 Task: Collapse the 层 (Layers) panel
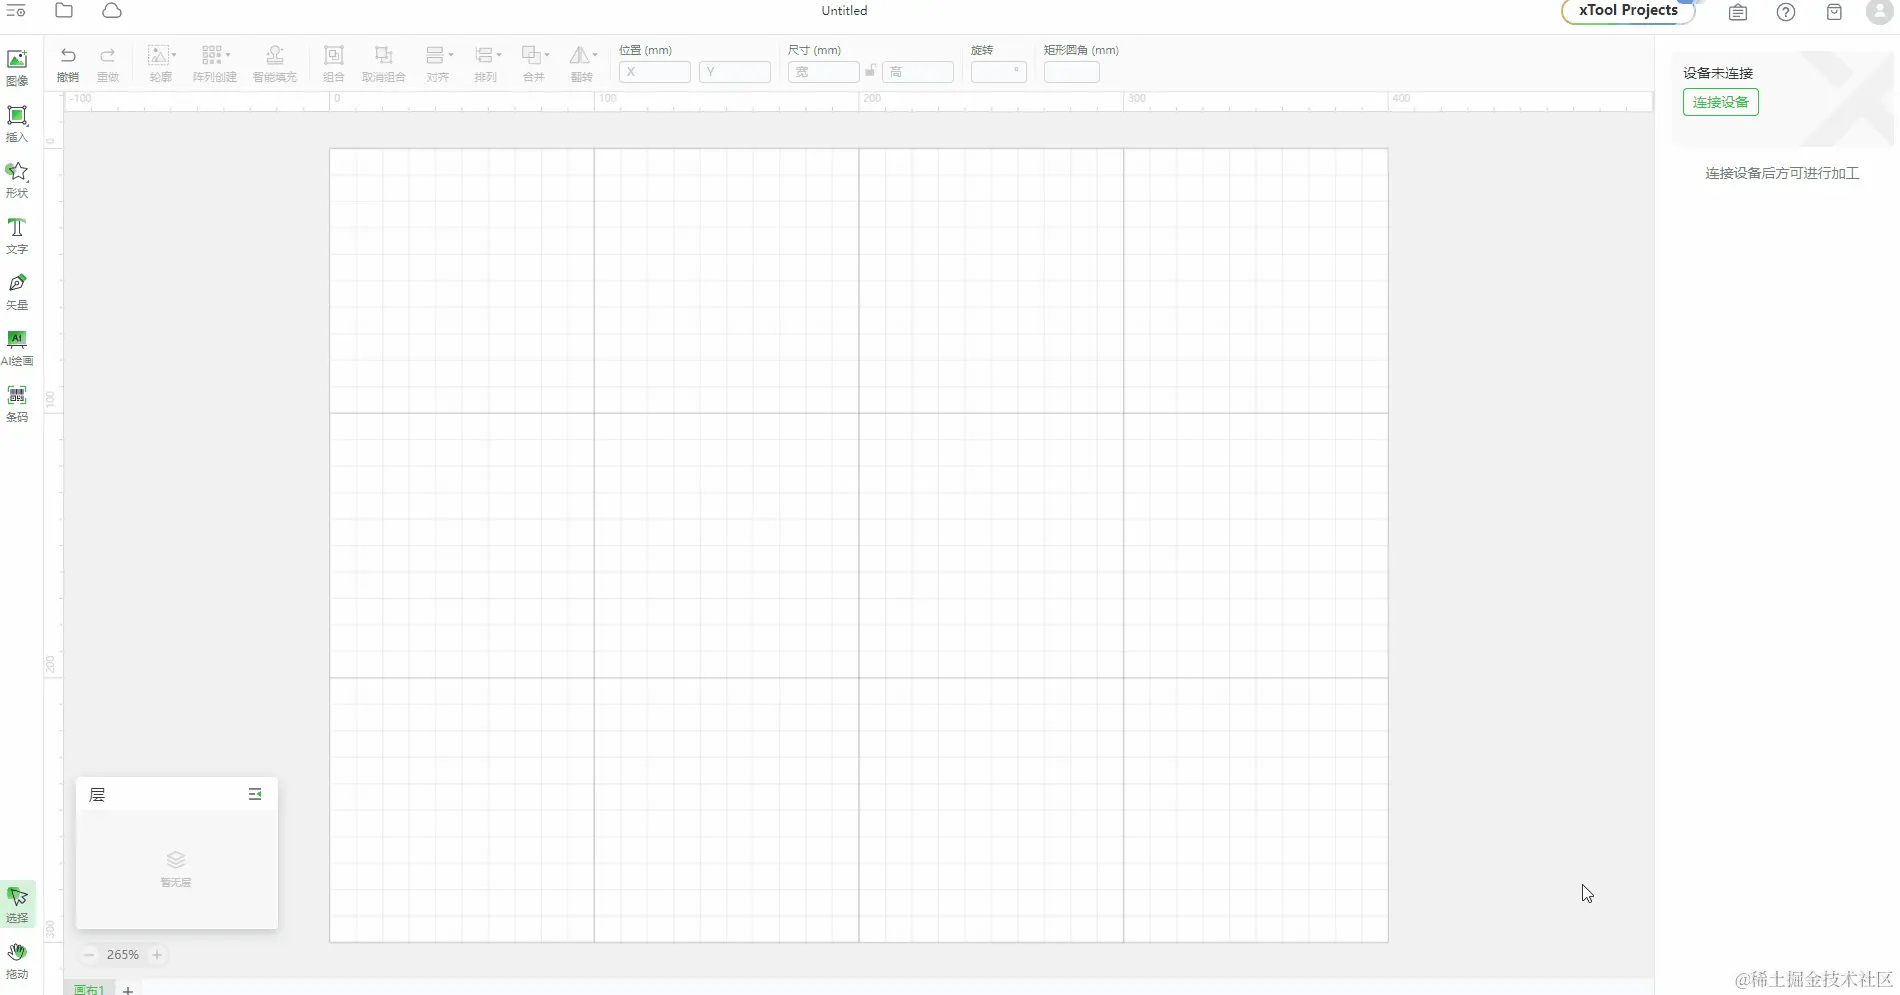pos(255,794)
